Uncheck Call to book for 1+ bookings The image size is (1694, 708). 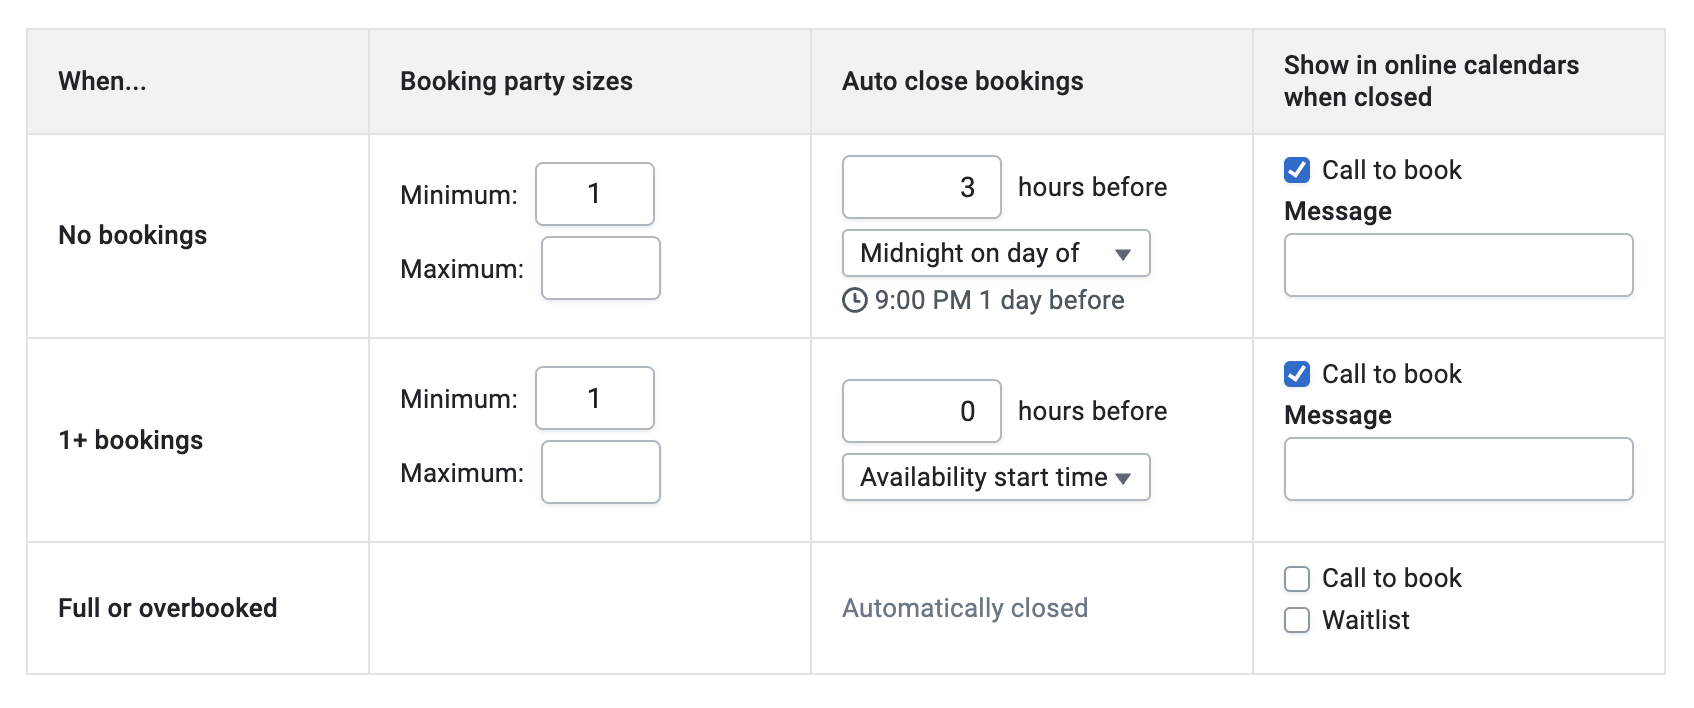pyautogui.click(x=1297, y=374)
